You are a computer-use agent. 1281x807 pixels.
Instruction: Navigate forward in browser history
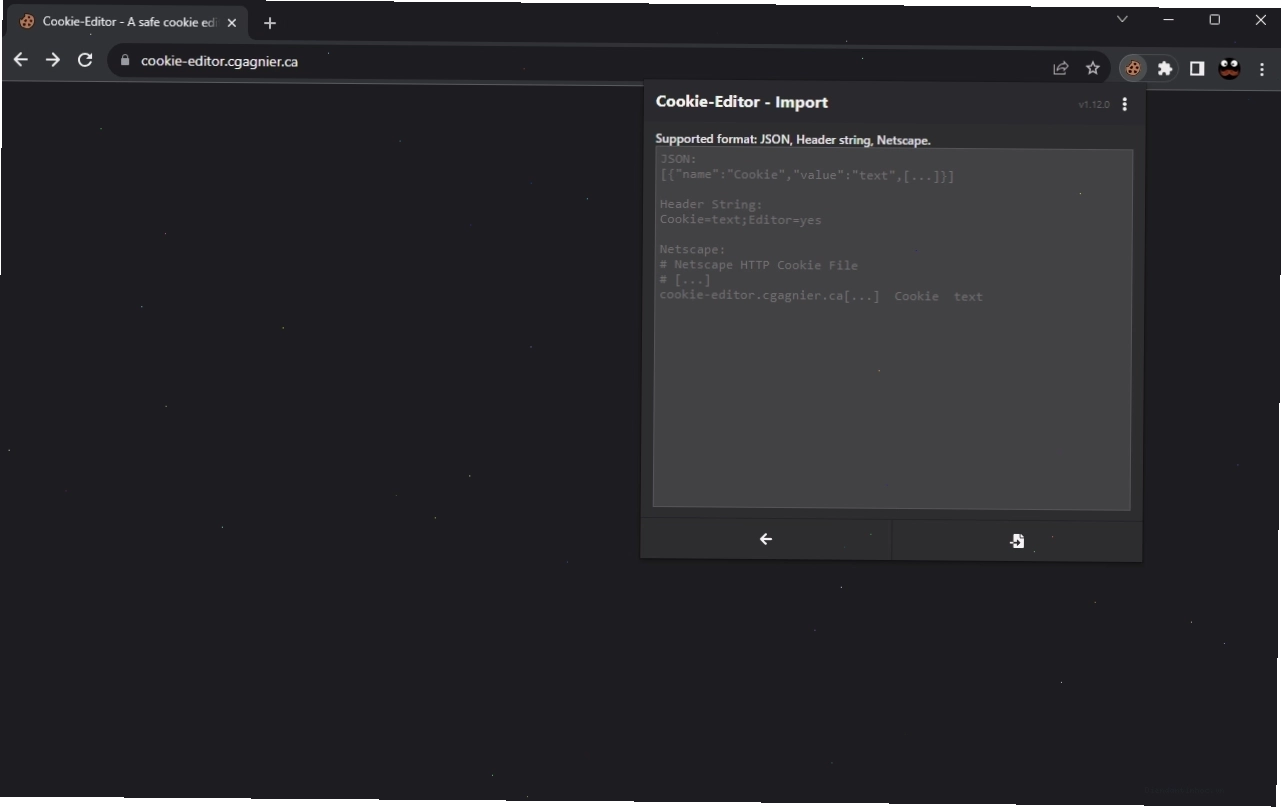tap(53, 60)
